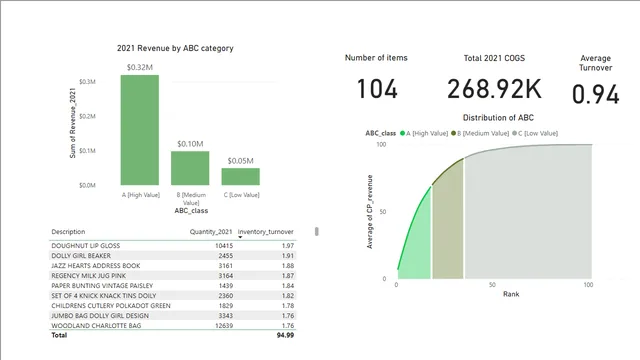Click the table vertical scrollbar handle
The image size is (640, 360).
316,231
